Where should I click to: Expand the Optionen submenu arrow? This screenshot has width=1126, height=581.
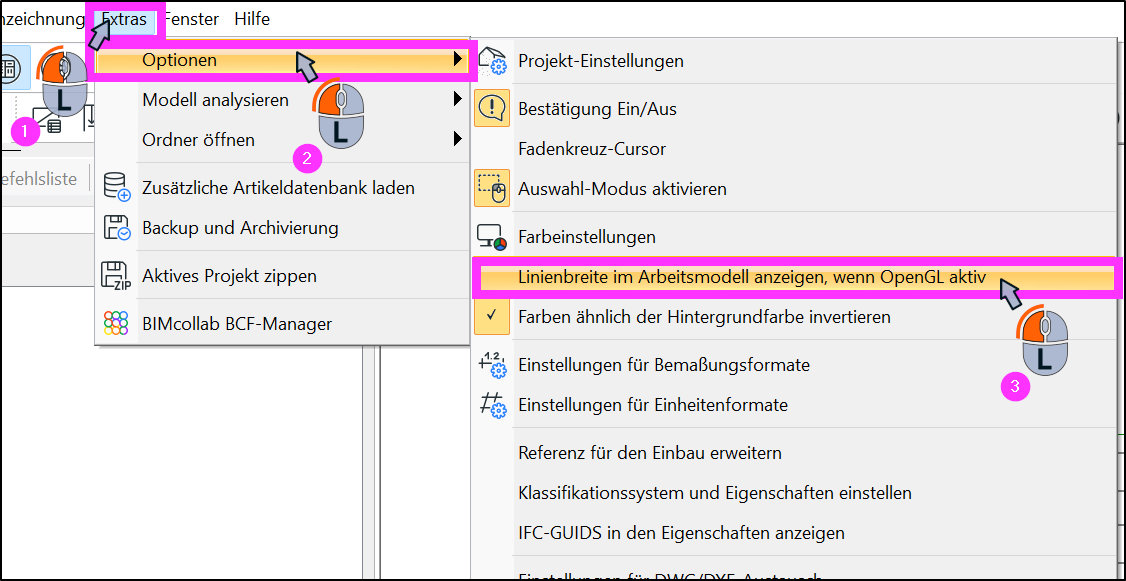457,60
